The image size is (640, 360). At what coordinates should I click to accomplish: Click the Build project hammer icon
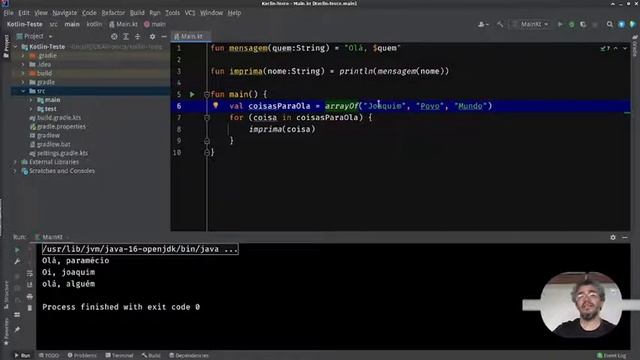[x=500, y=24]
